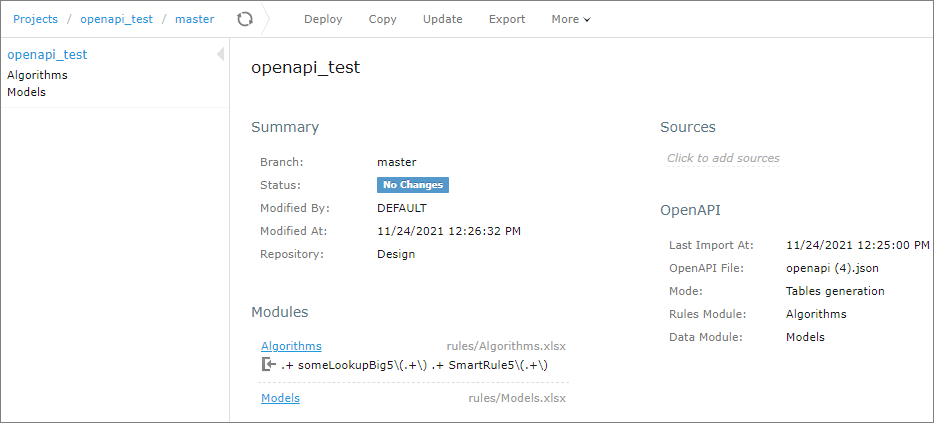Select Models in the left tree
The height and width of the screenshot is (423, 934).
tap(26, 92)
